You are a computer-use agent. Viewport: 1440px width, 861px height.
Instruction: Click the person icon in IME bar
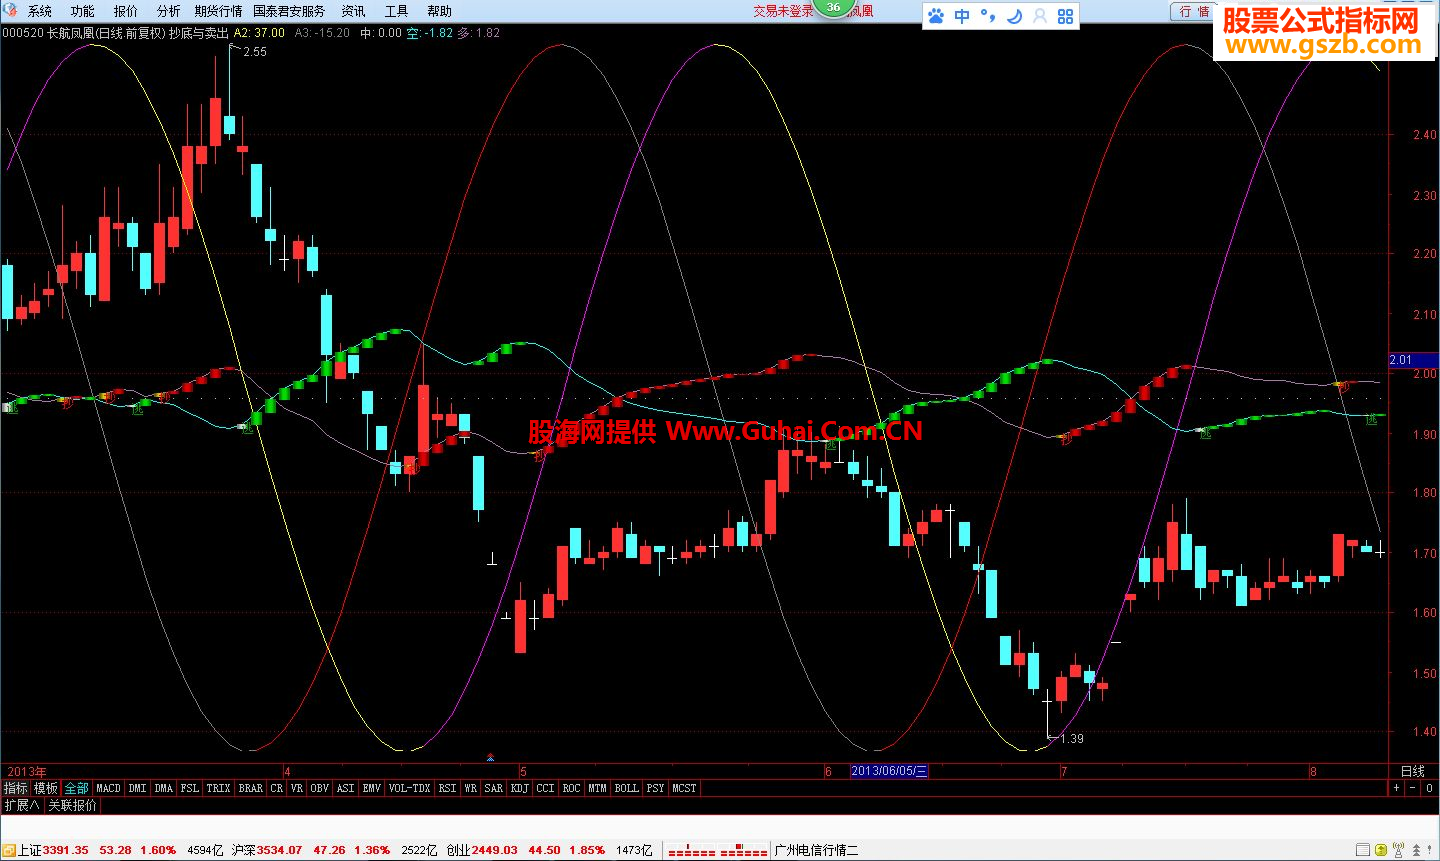pos(1040,16)
